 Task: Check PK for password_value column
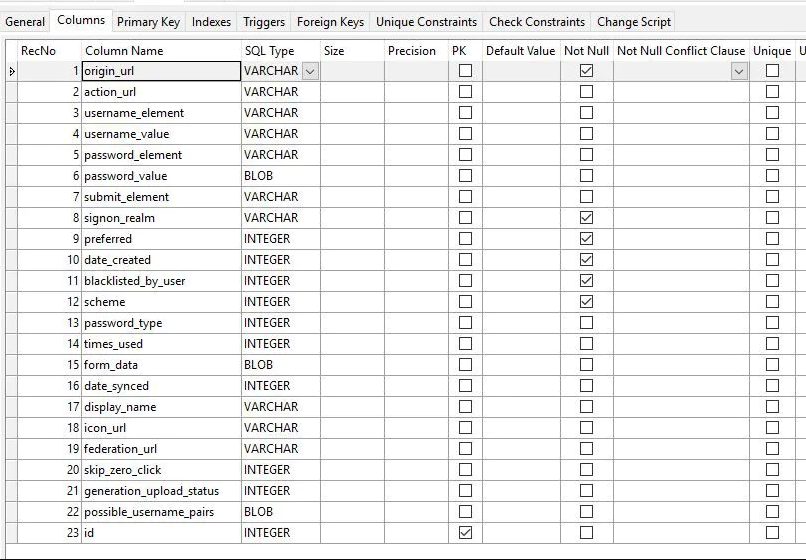coord(465,176)
